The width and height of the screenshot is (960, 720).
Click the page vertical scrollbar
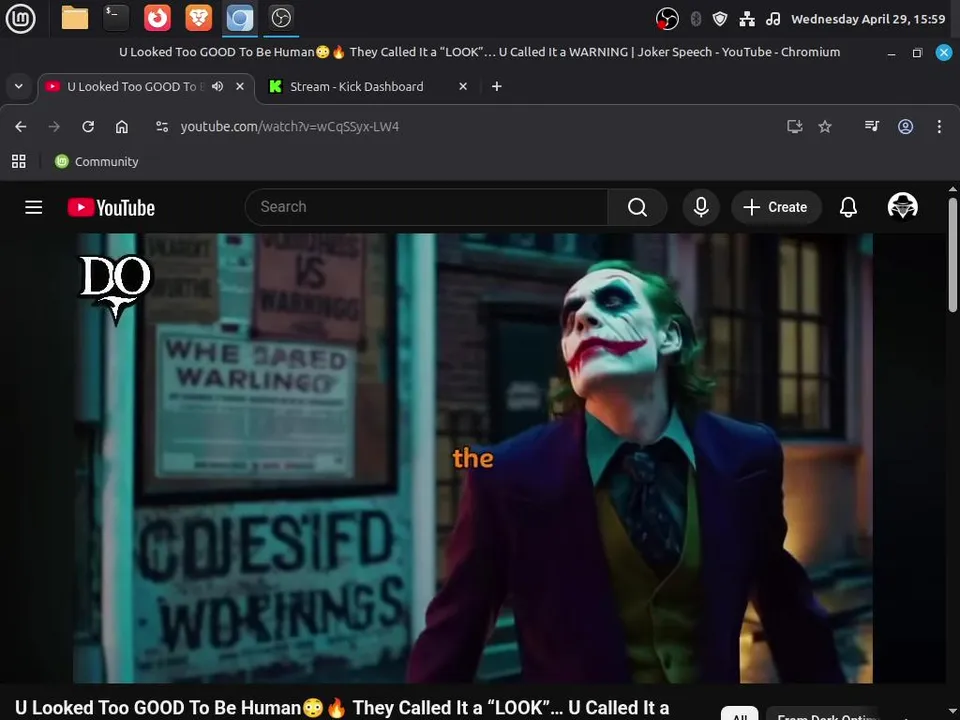pyautogui.click(x=953, y=254)
